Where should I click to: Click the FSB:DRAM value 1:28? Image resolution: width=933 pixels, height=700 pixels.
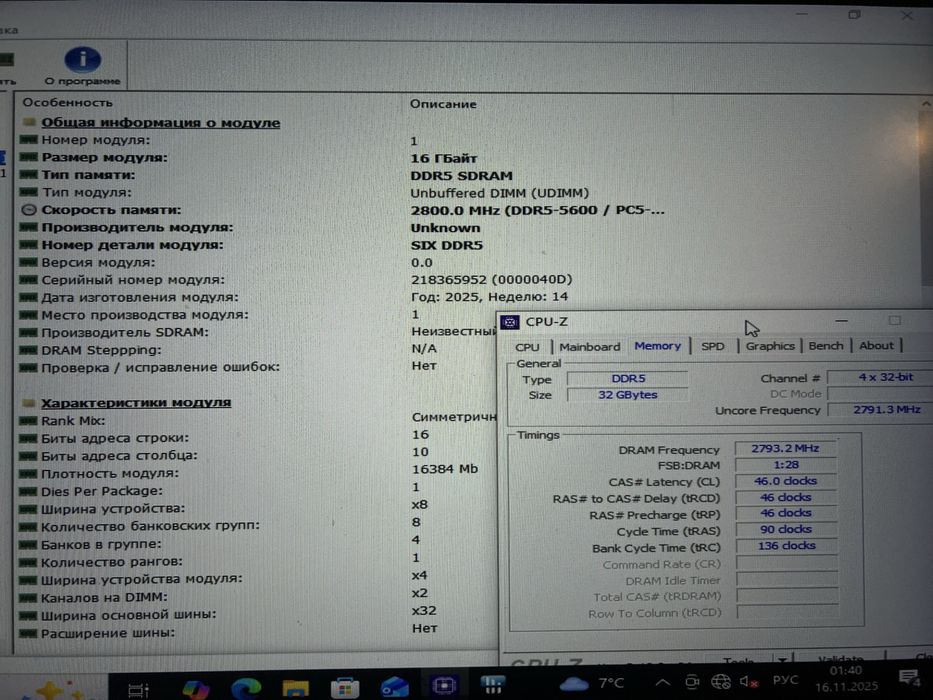pyautogui.click(x=785, y=464)
